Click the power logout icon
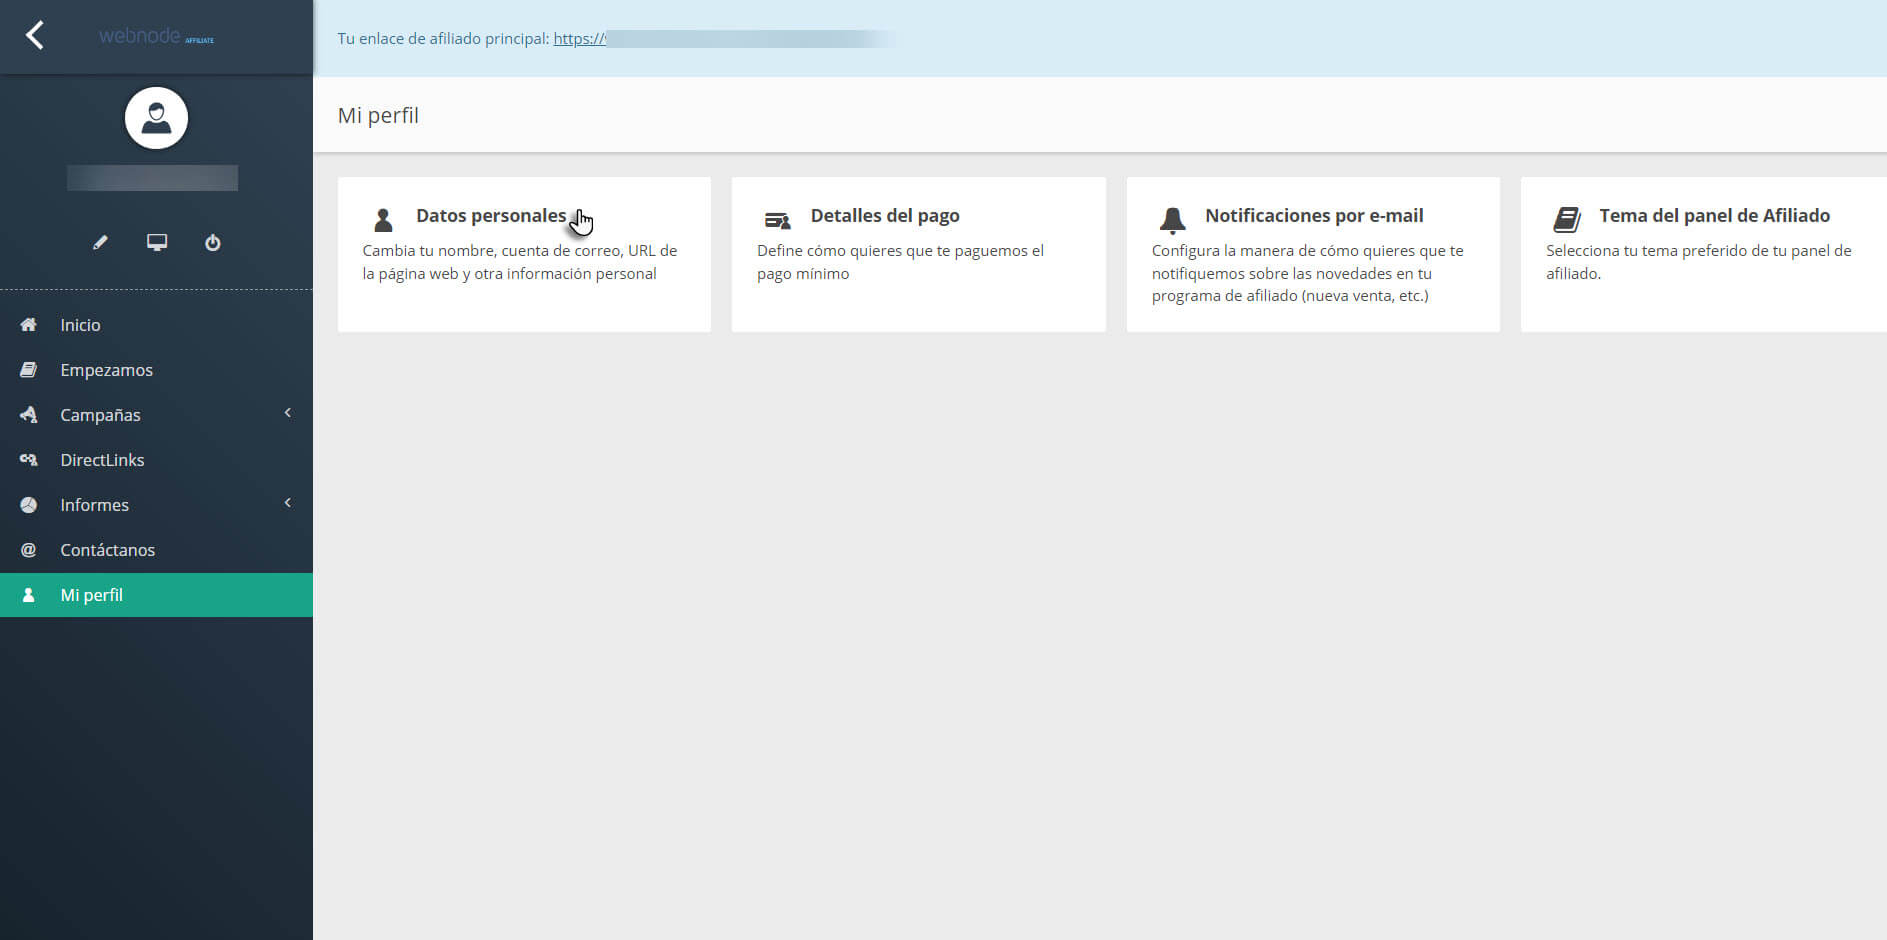Screen dimensions: 1887x940 213,242
